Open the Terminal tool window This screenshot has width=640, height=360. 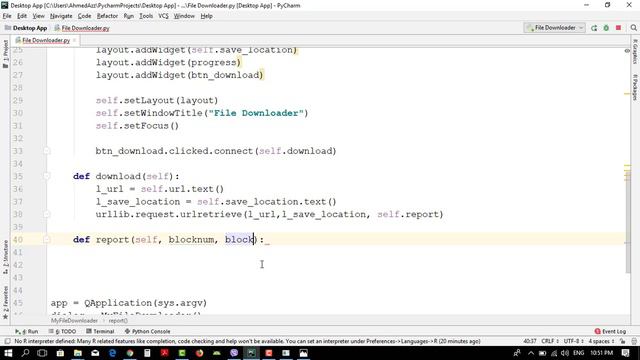(x=100, y=331)
